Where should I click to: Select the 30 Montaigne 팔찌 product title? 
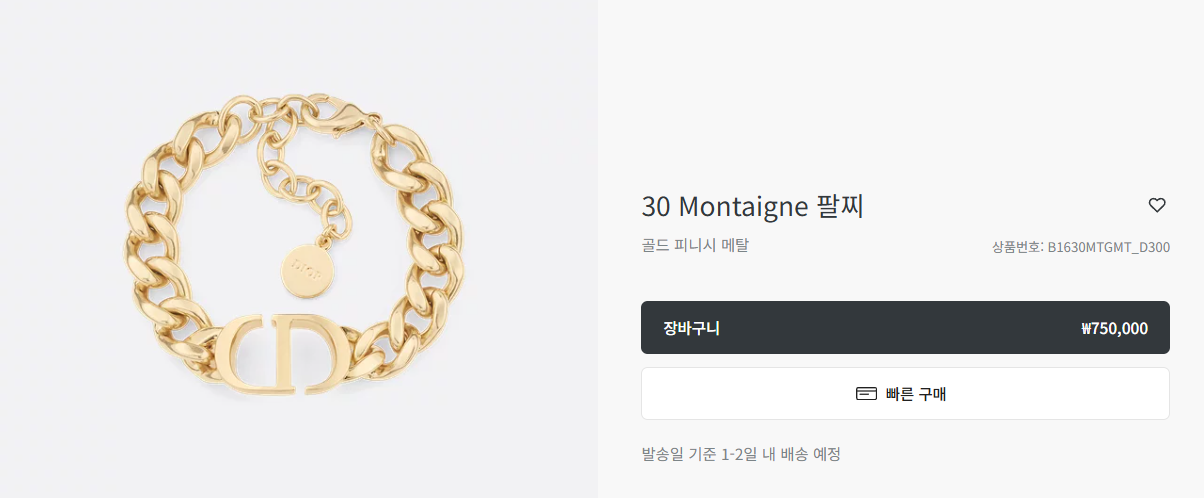[x=752, y=207]
